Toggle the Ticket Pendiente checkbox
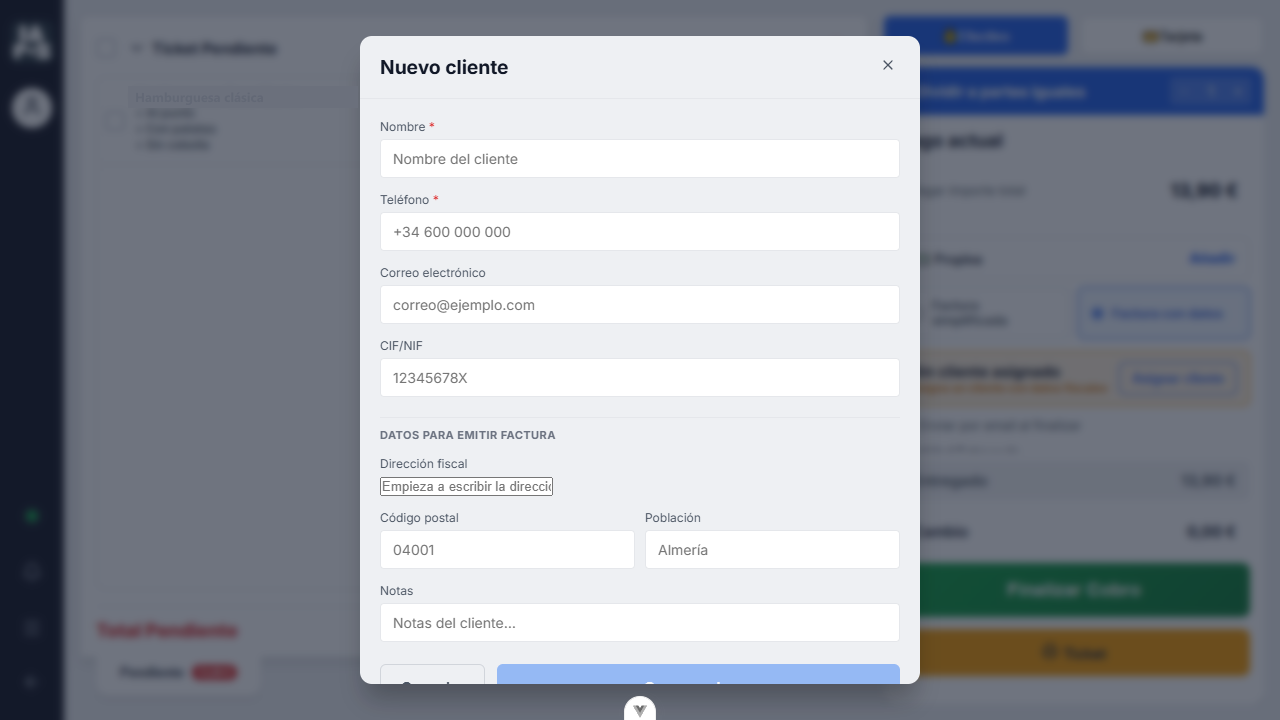Viewport: 1280px width, 720px height. [x=106, y=48]
